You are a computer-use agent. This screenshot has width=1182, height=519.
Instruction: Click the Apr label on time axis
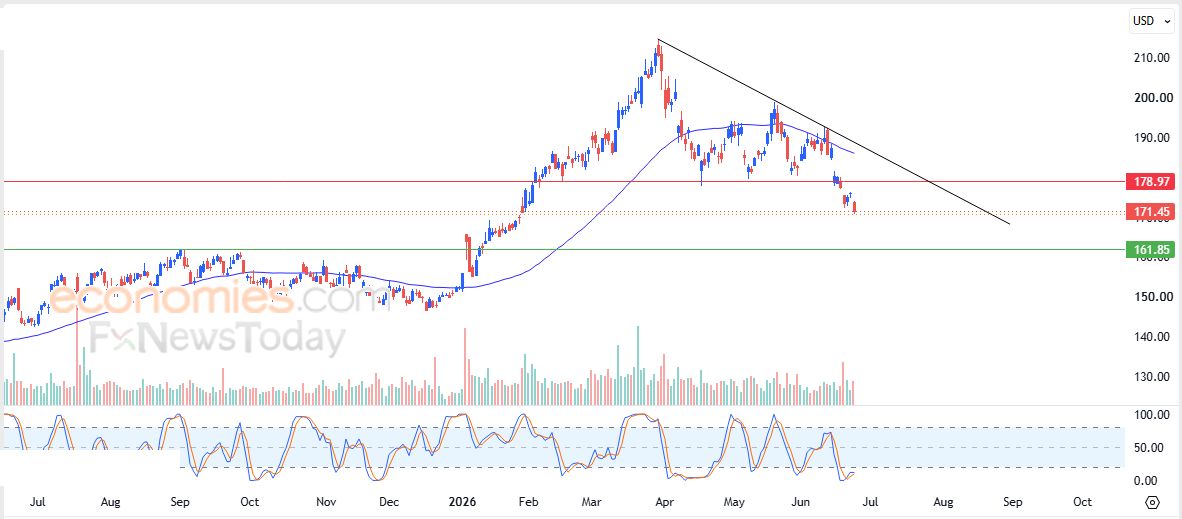(664, 502)
